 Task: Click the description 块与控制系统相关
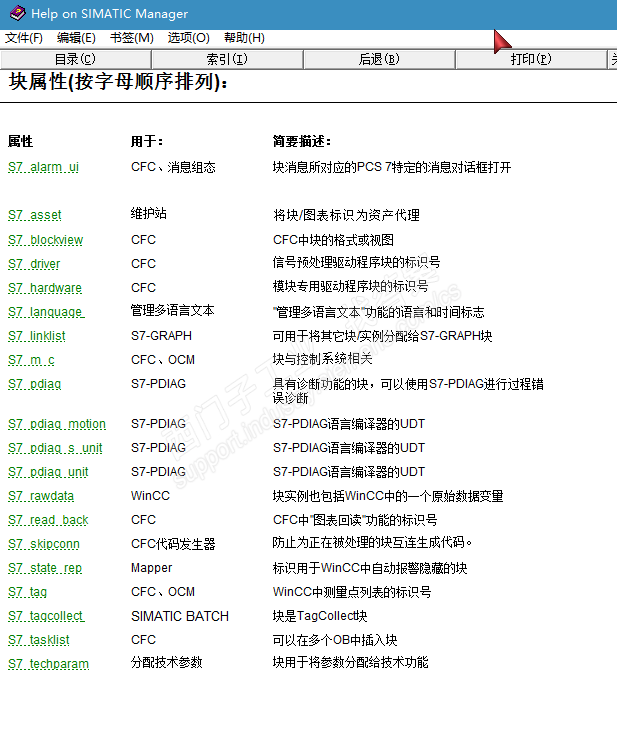point(322,359)
